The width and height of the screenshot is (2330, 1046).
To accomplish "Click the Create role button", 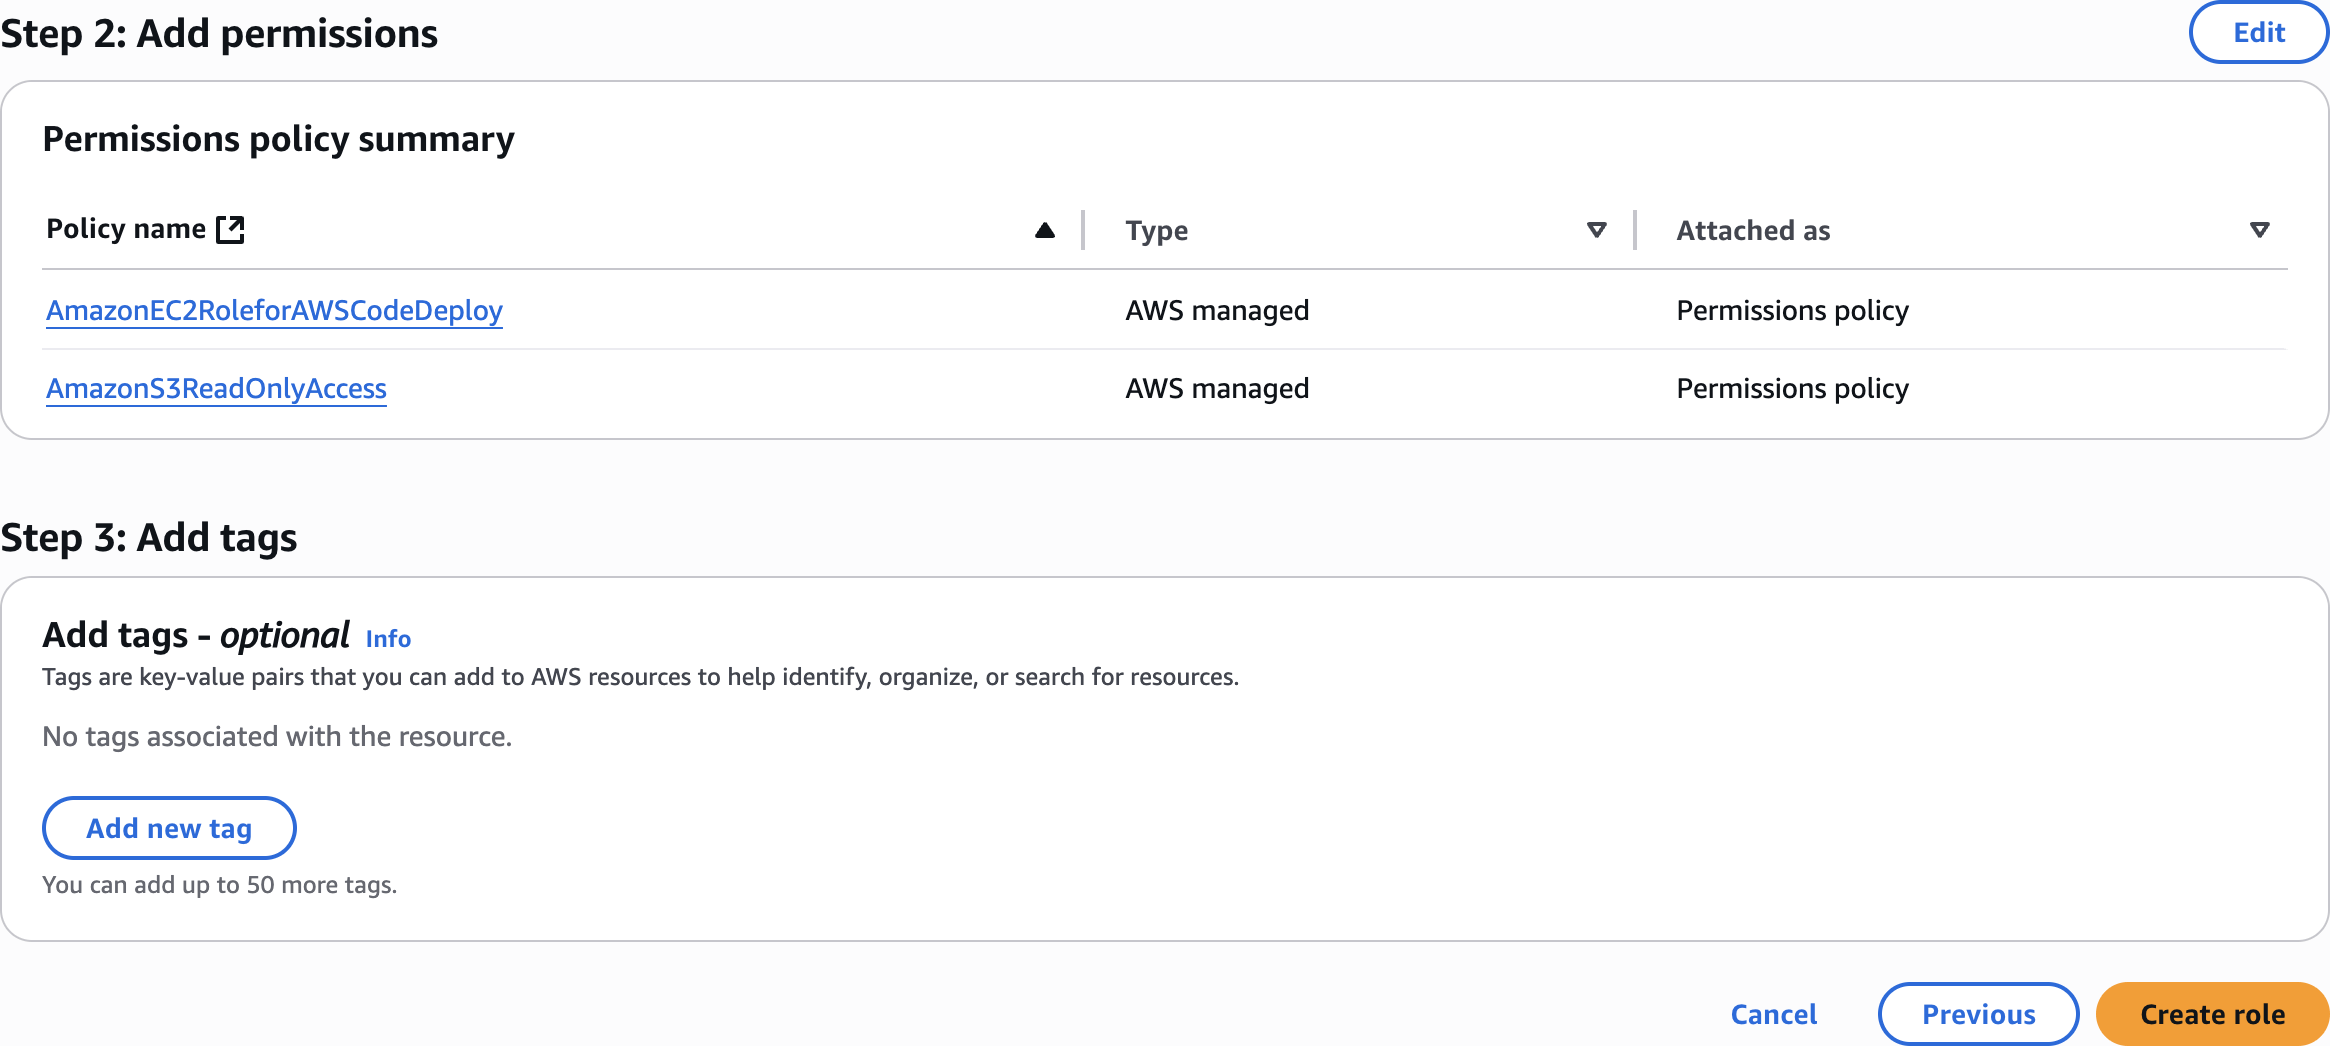I will pyautogui.click(x=2212, y=1014).
